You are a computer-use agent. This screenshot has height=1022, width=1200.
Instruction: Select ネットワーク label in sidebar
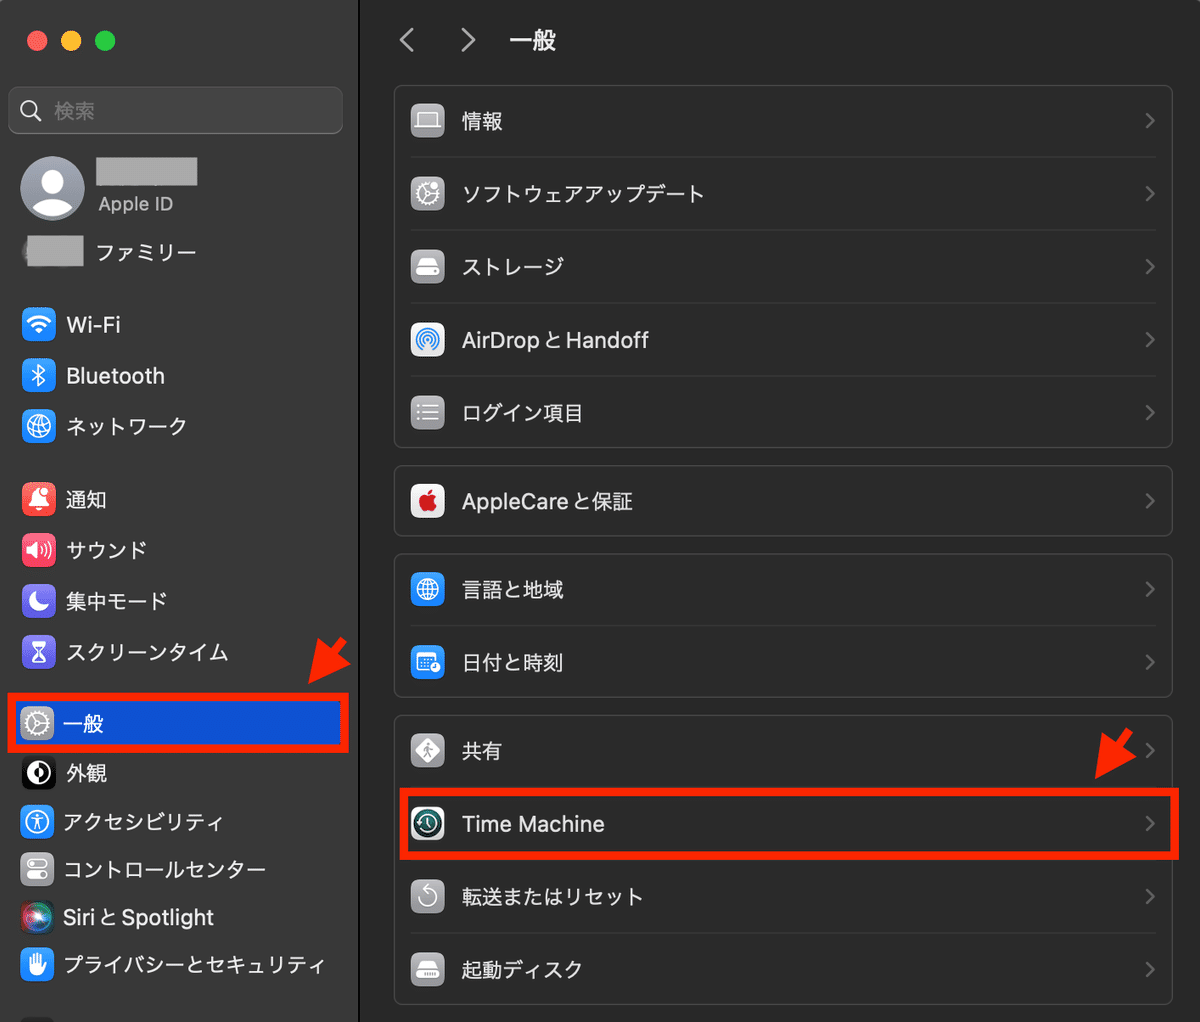[126, 427]
